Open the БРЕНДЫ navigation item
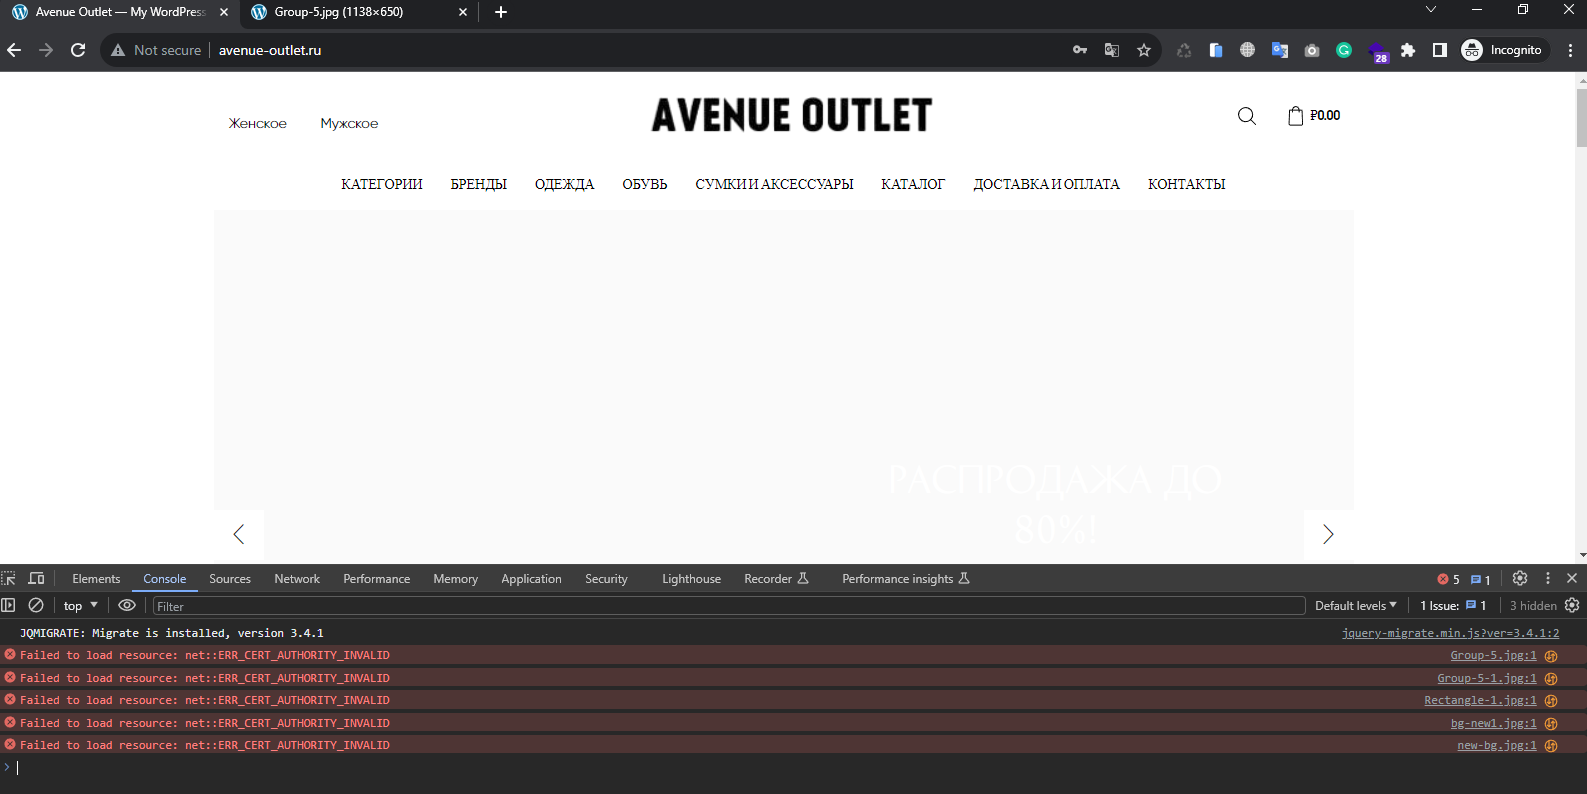This screenshot has width=1587, height=794. [x=479, y=184]
